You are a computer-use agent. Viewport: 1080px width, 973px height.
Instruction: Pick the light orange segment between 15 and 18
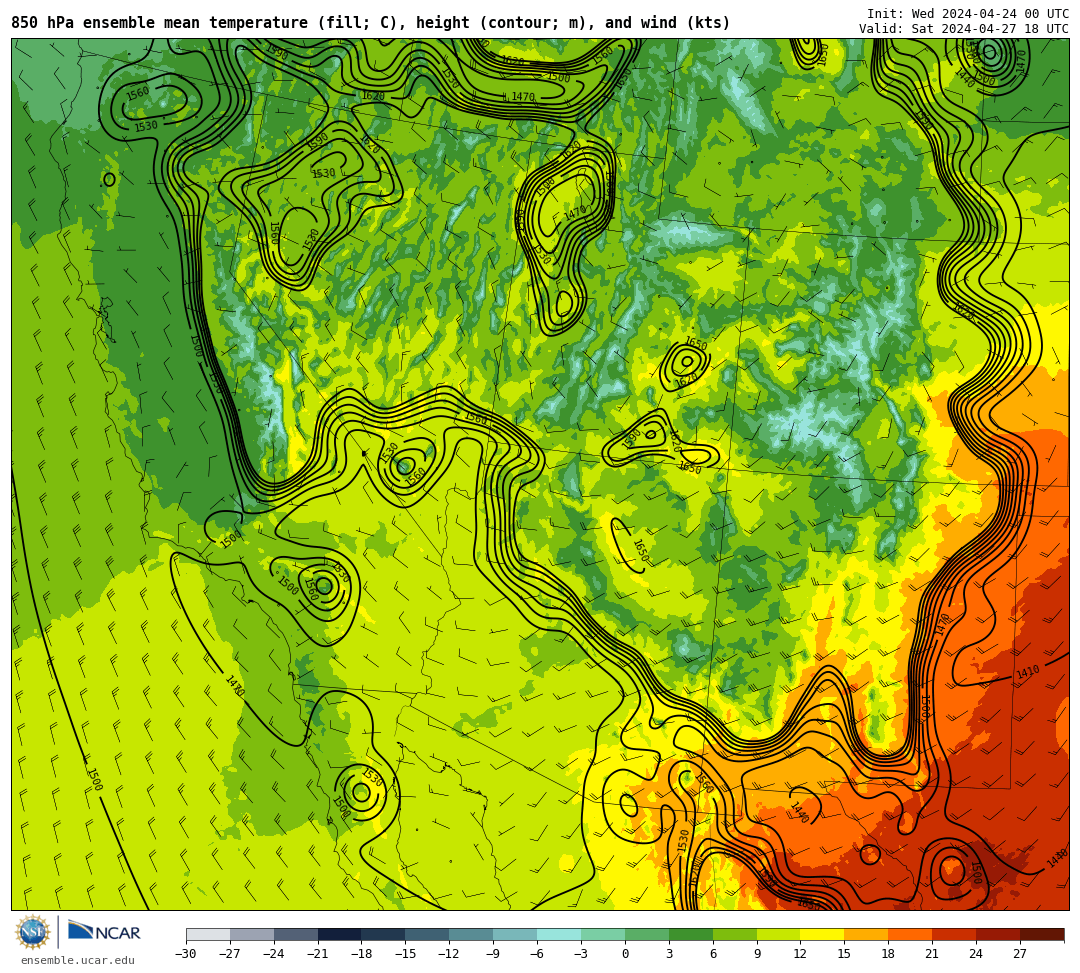[866, 934]
